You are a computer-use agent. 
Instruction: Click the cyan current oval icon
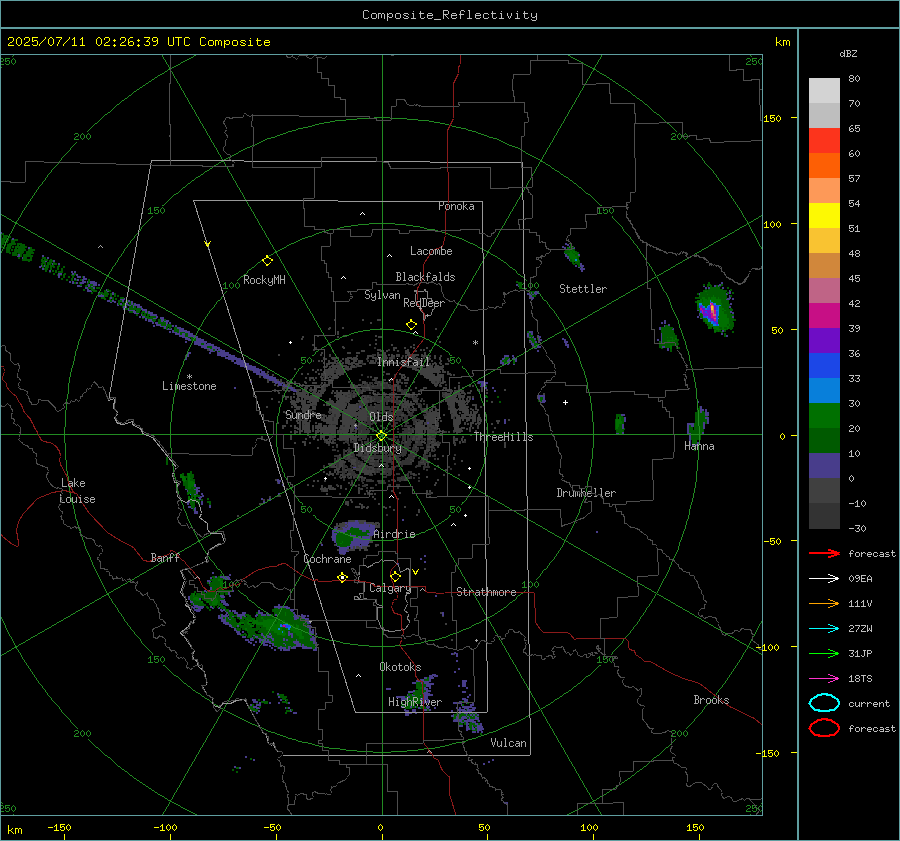[824, 703]
